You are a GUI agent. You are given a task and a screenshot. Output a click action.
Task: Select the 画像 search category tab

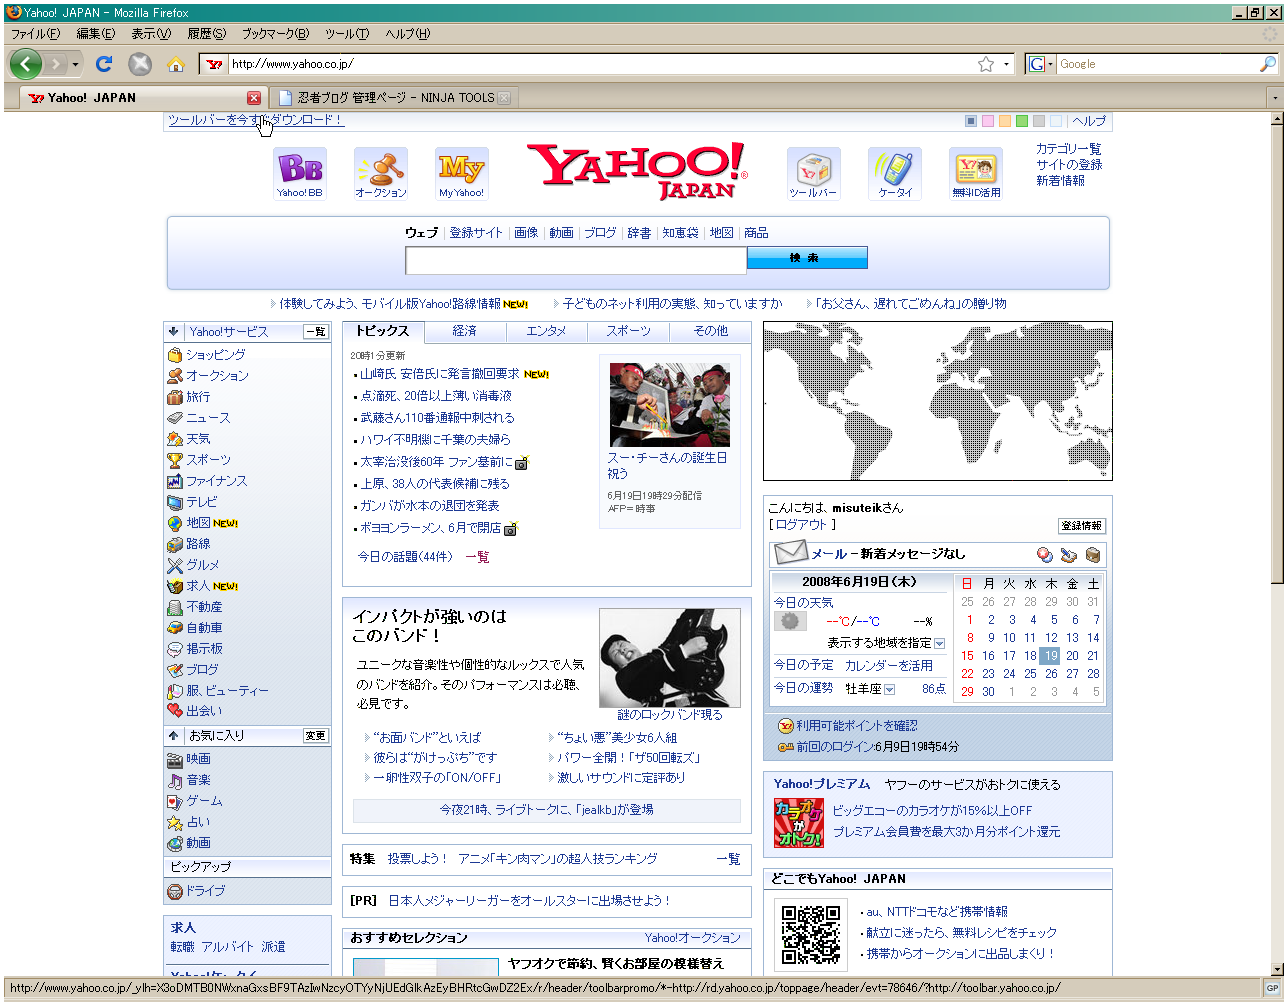click(526, 233)
